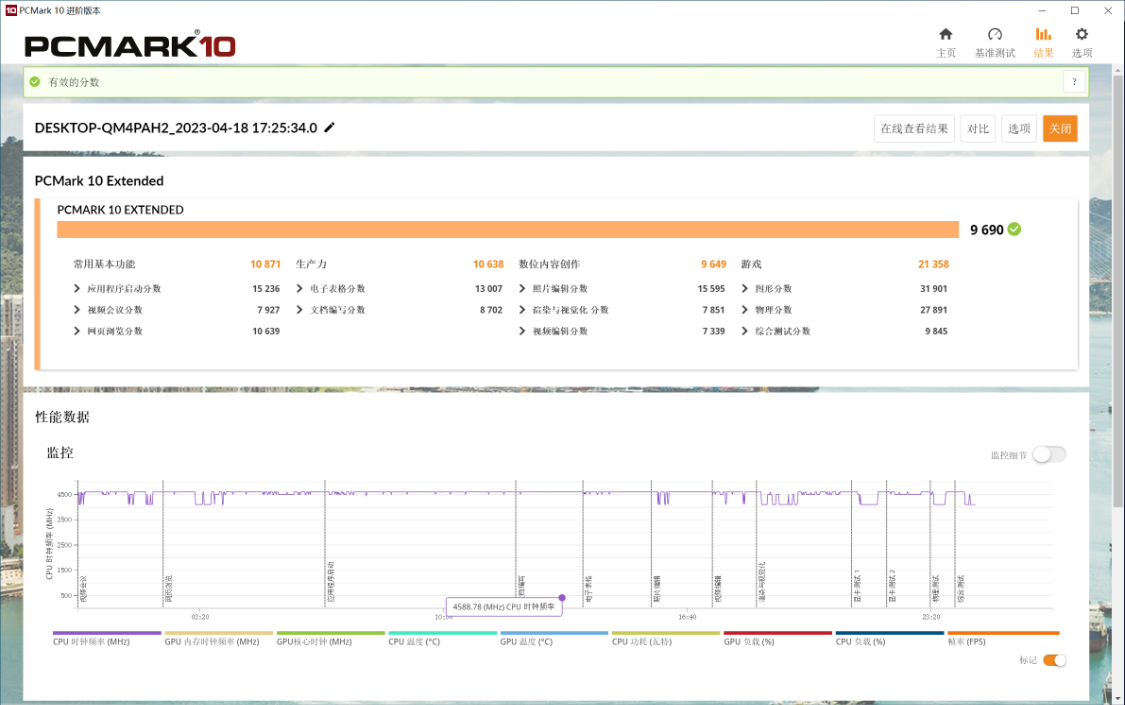The height and width of the screenshot is (705, 1125).
Task: Open the 基准测试 benchmark gauge icon
Action: click(x=994, y=34)
